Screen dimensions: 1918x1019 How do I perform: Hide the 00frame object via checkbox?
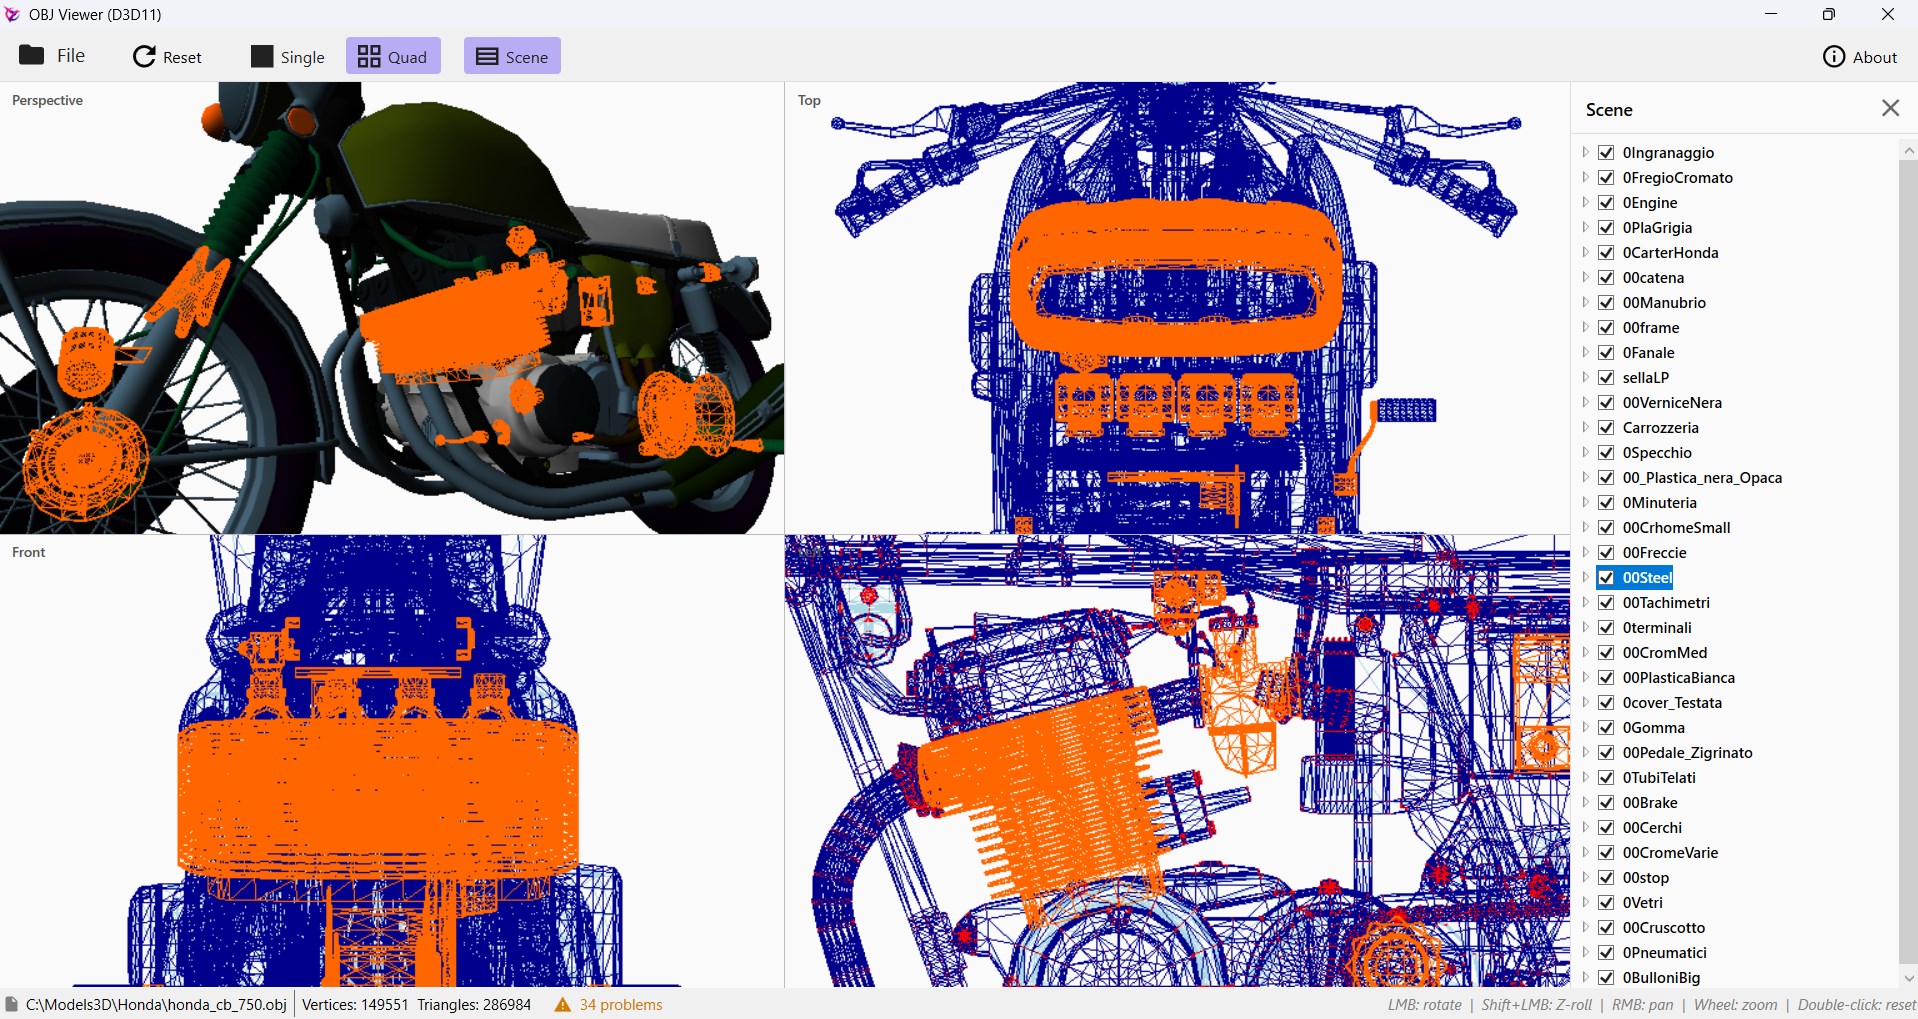(x=1606, y=327)
